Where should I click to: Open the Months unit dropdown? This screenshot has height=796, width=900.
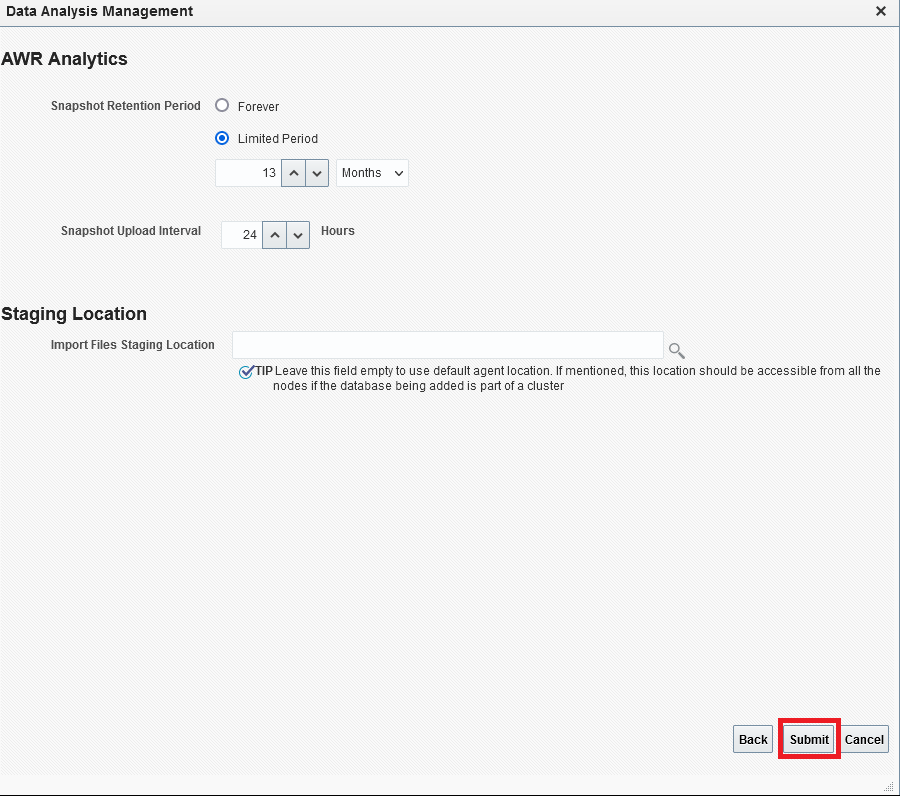point(372,173)
